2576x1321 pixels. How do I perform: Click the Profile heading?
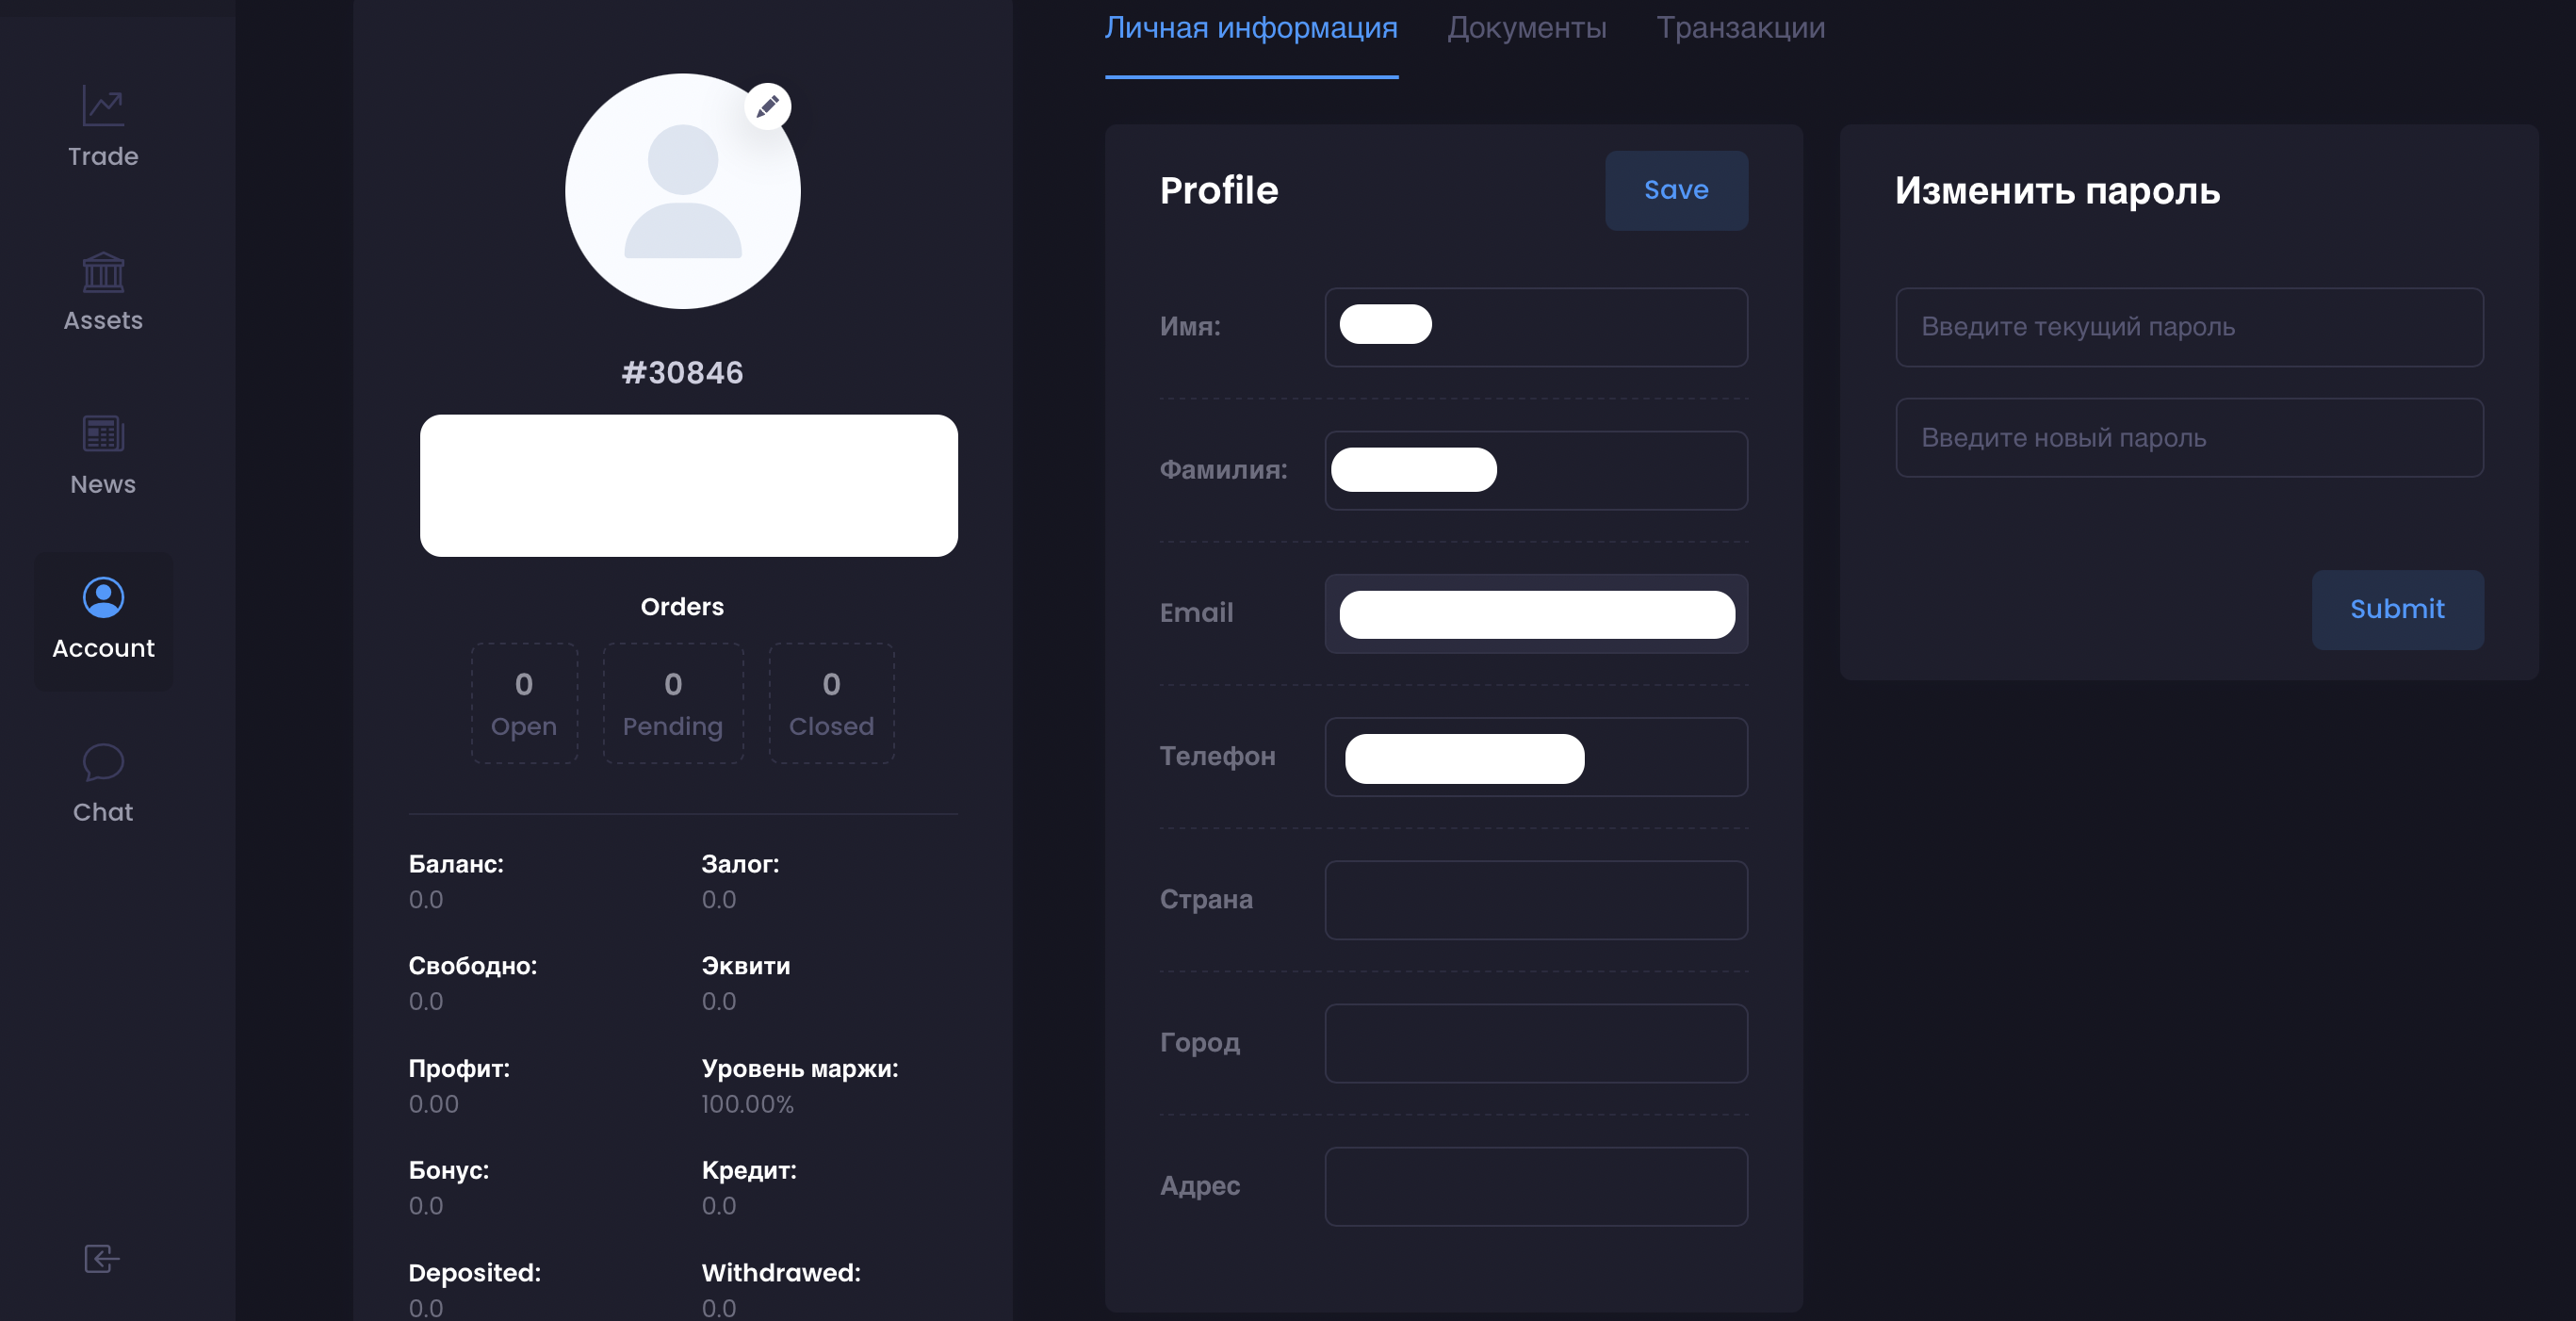point(1219,190)
